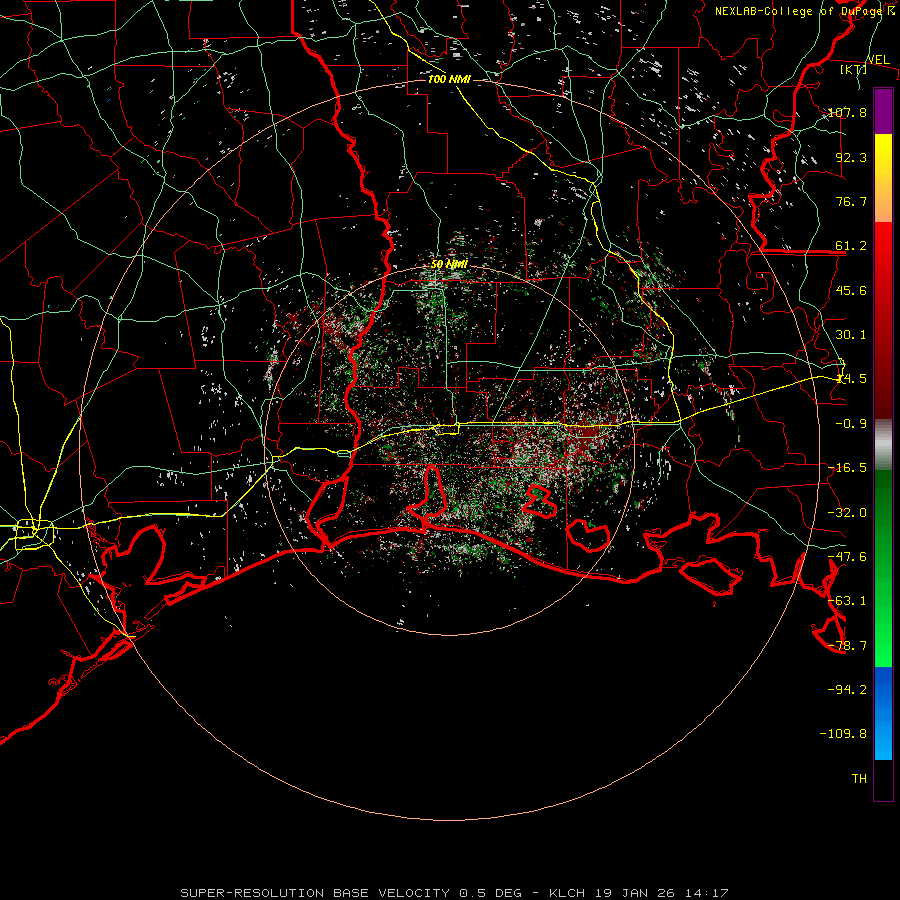
Task: Click the 14.5 scale value
Action: point(851,379)
